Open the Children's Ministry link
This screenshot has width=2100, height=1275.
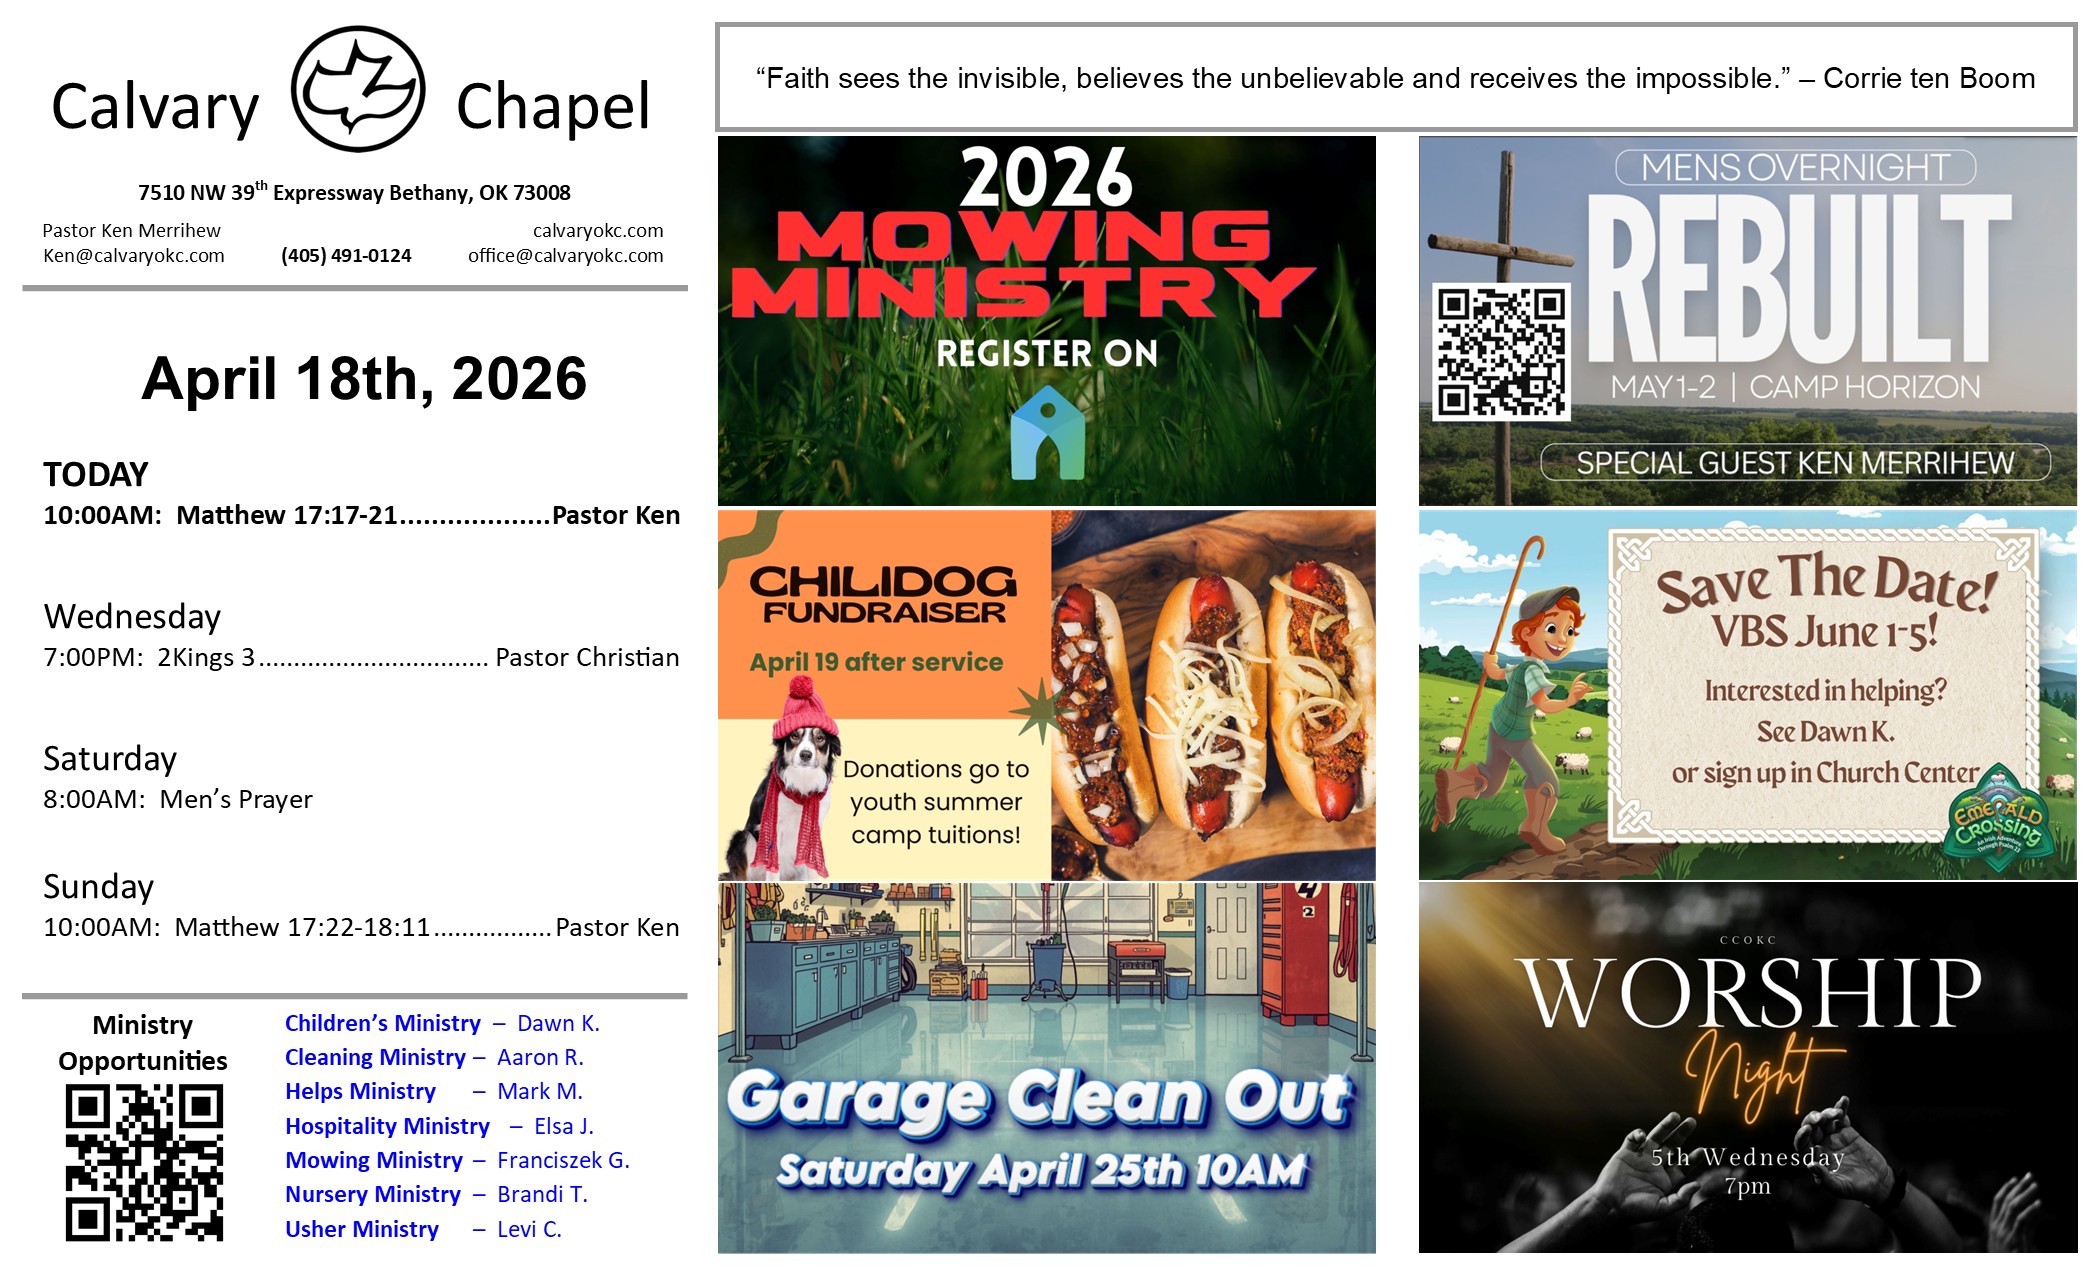382,1023
